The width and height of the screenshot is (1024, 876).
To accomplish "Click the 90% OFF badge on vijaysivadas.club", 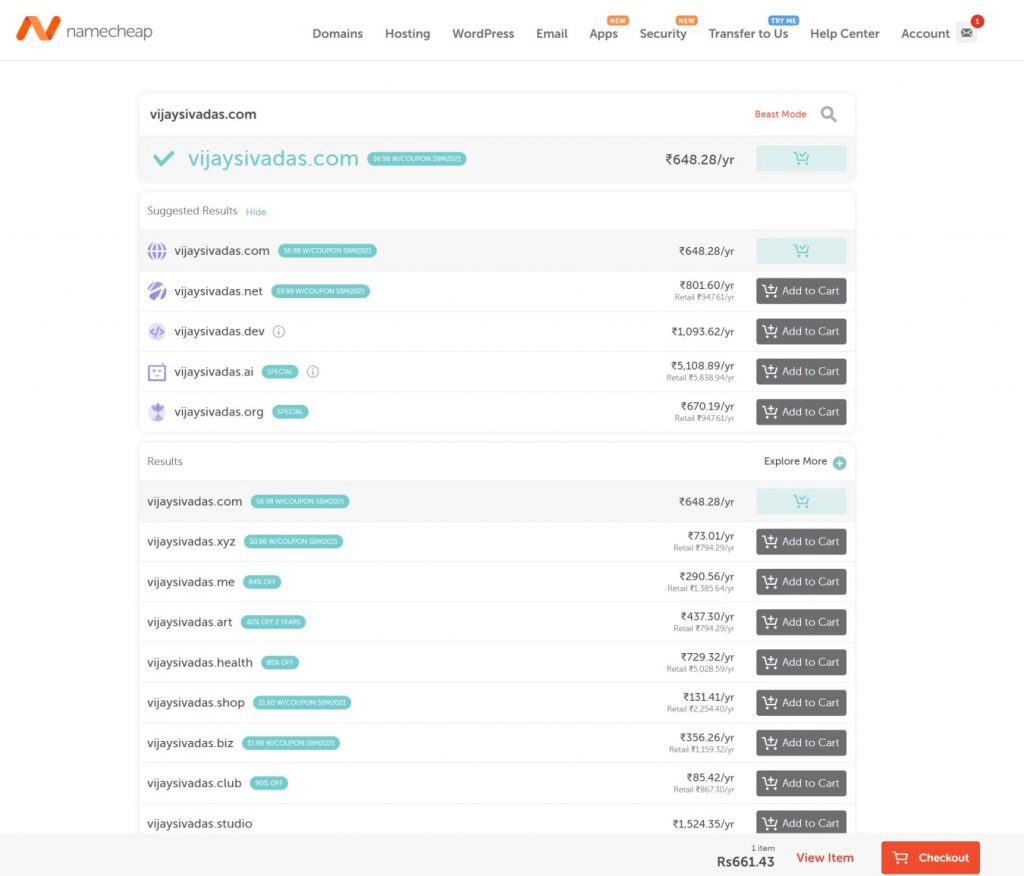I will pyautogui.click(x=269, y=783).
